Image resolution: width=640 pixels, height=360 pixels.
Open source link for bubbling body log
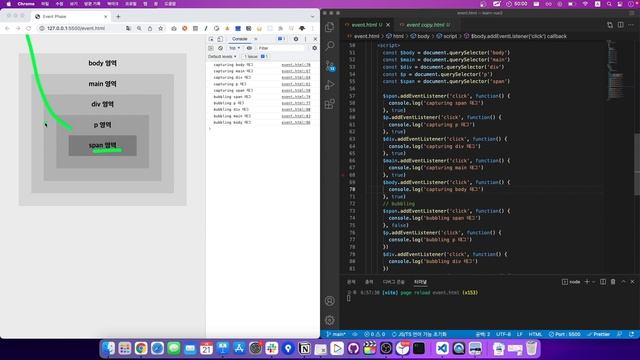[x=296, y=122]
